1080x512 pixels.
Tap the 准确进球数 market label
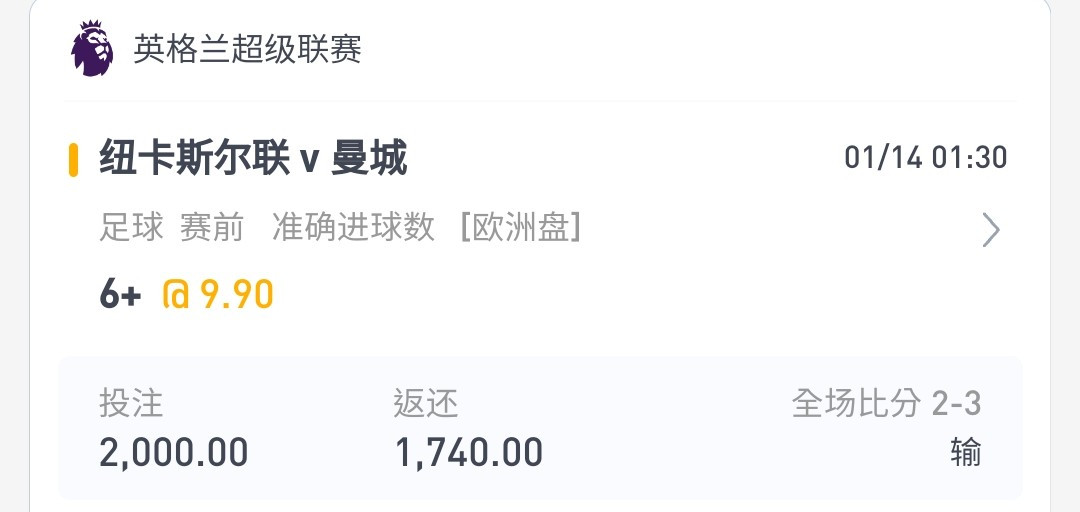(353, 227)
